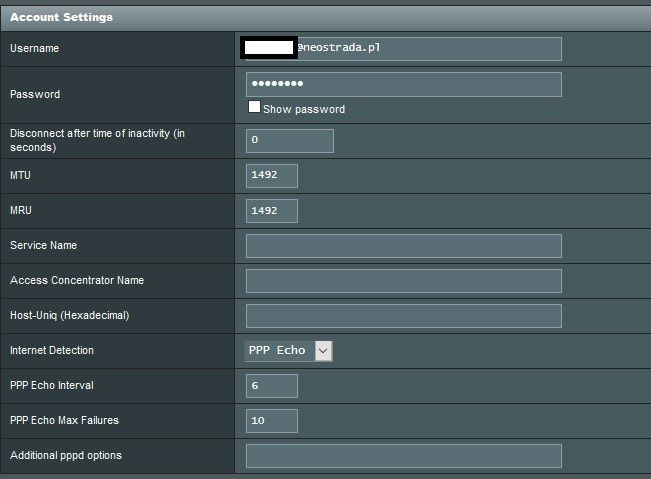Screen dimensions: 651x479
Task: Click the "PPP Echo Interval" label
Action: [52, 386]
